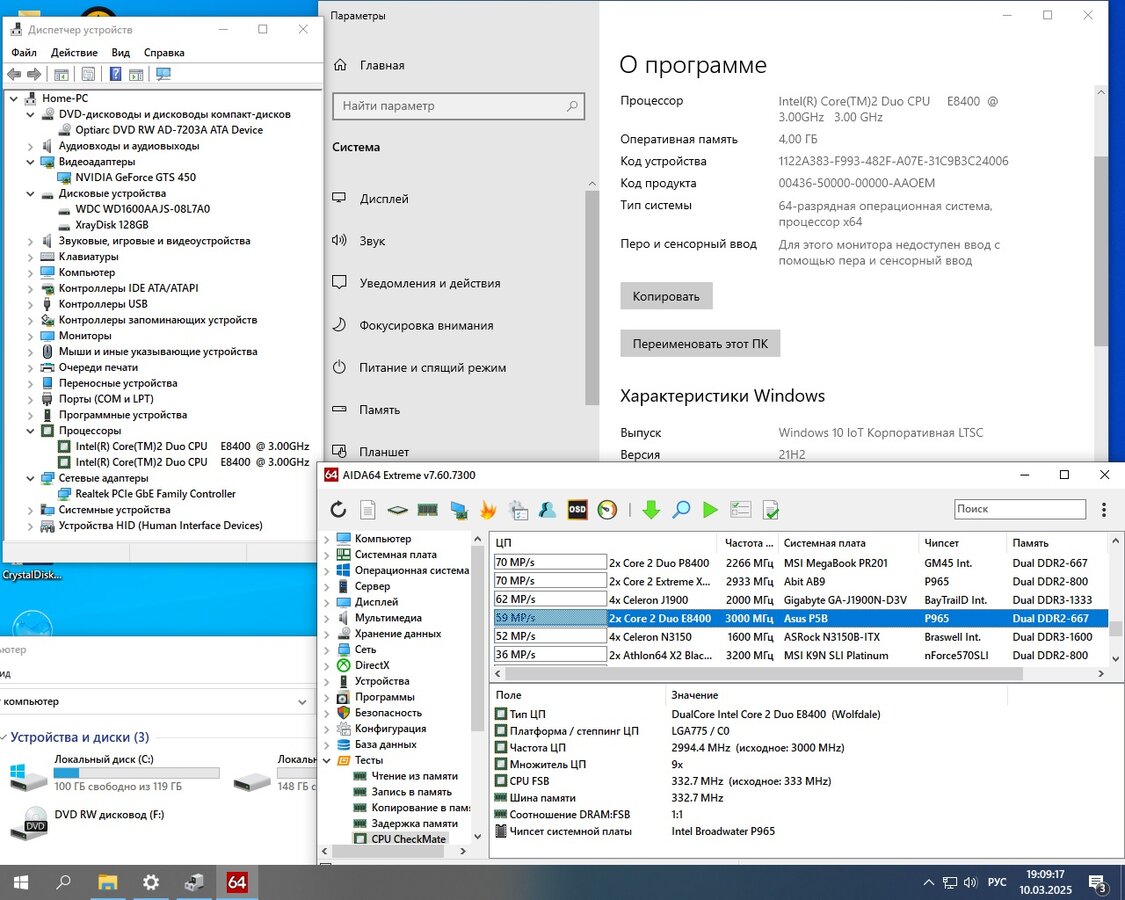
Task: Open the Windows Start menu
Action: pyautogui.click(x=20, y=882)
